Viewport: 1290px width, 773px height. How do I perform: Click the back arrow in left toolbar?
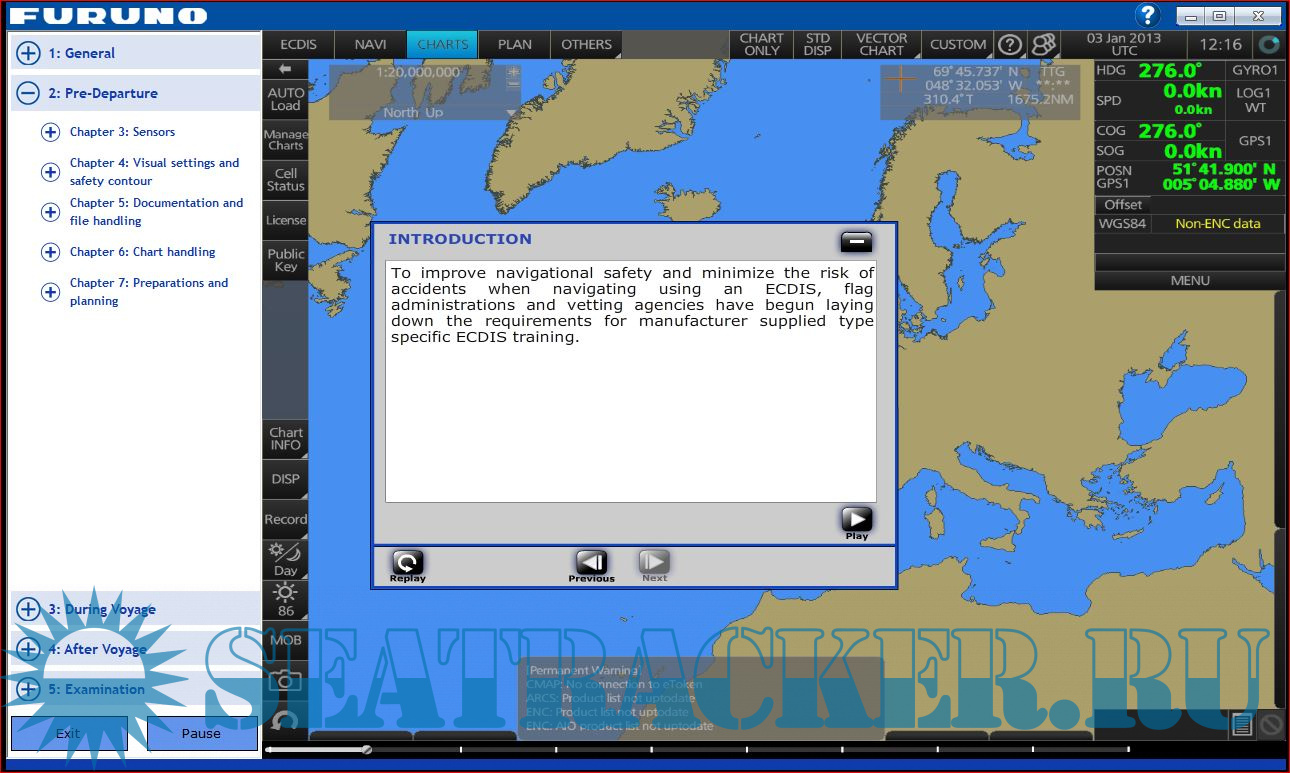point(285,69)
